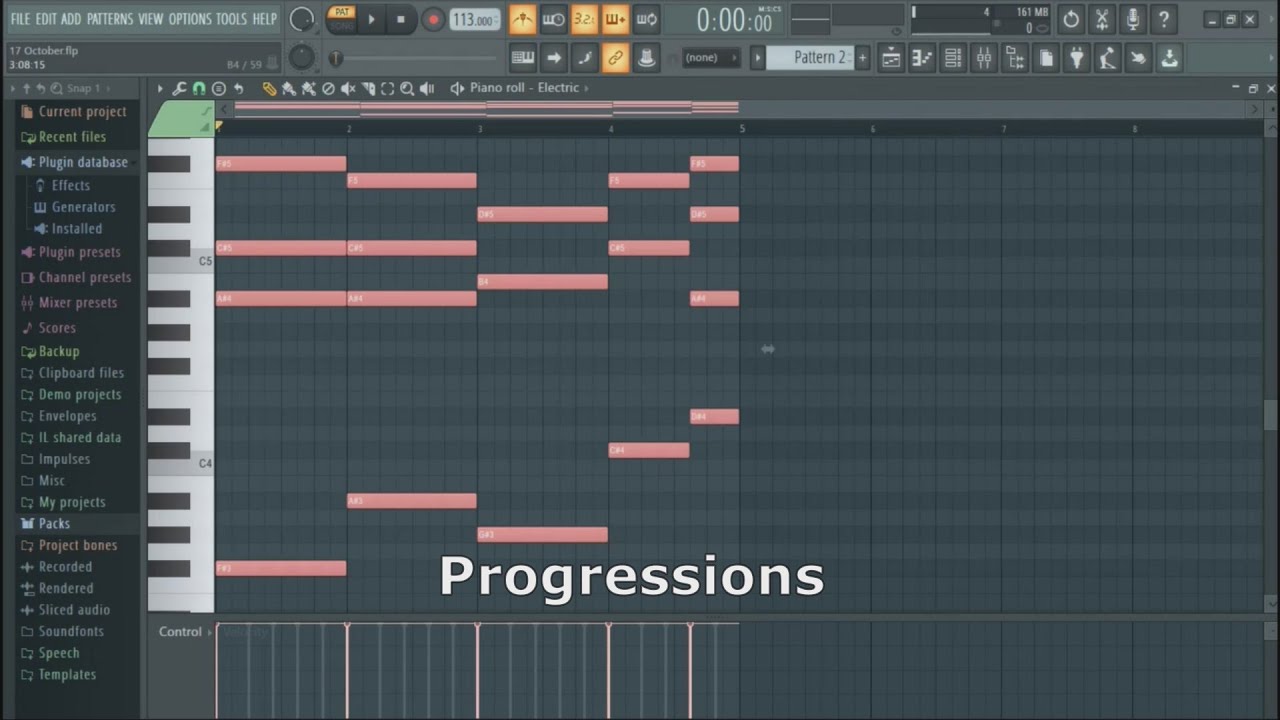Click the tempo field showing 113.000

point(474,19)
